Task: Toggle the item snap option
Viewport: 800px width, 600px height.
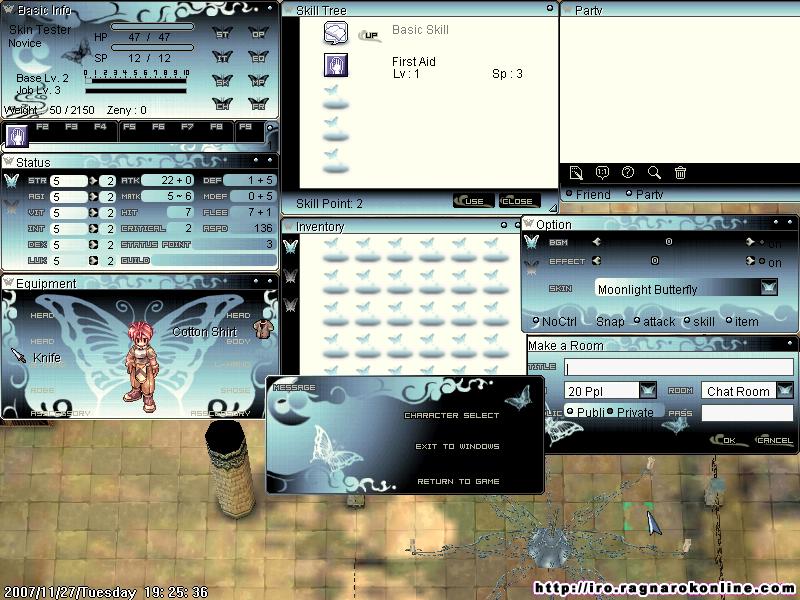Action: [x=729, y=321]
